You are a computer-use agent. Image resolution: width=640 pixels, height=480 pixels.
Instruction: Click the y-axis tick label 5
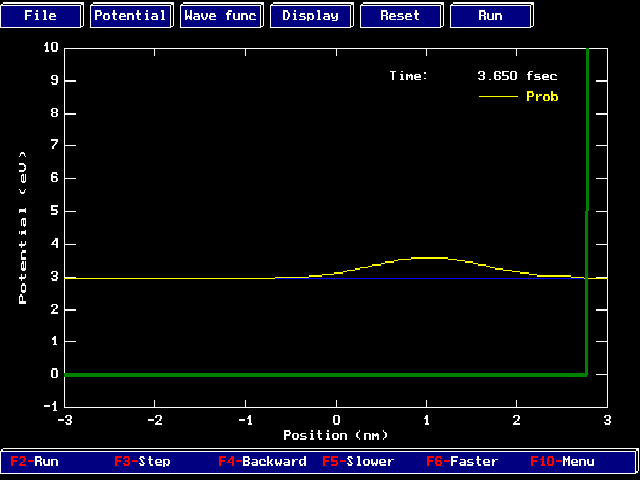55,211
